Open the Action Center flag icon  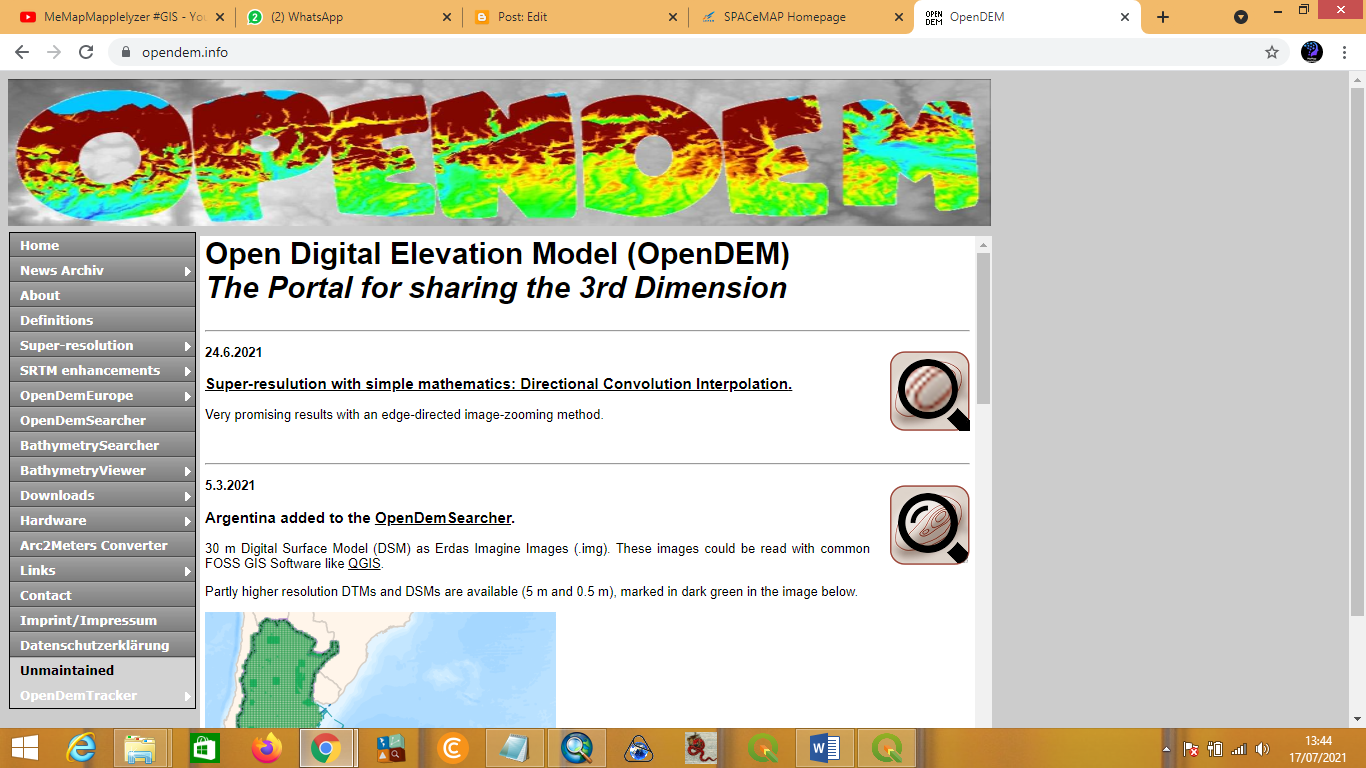1191,749
